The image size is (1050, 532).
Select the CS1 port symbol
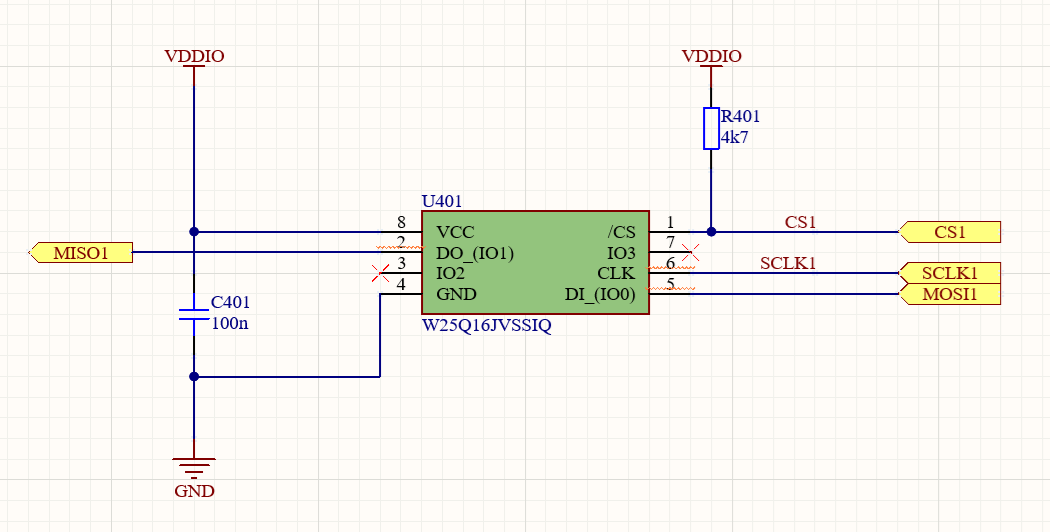pyautogui.click(x=950, y=232)
